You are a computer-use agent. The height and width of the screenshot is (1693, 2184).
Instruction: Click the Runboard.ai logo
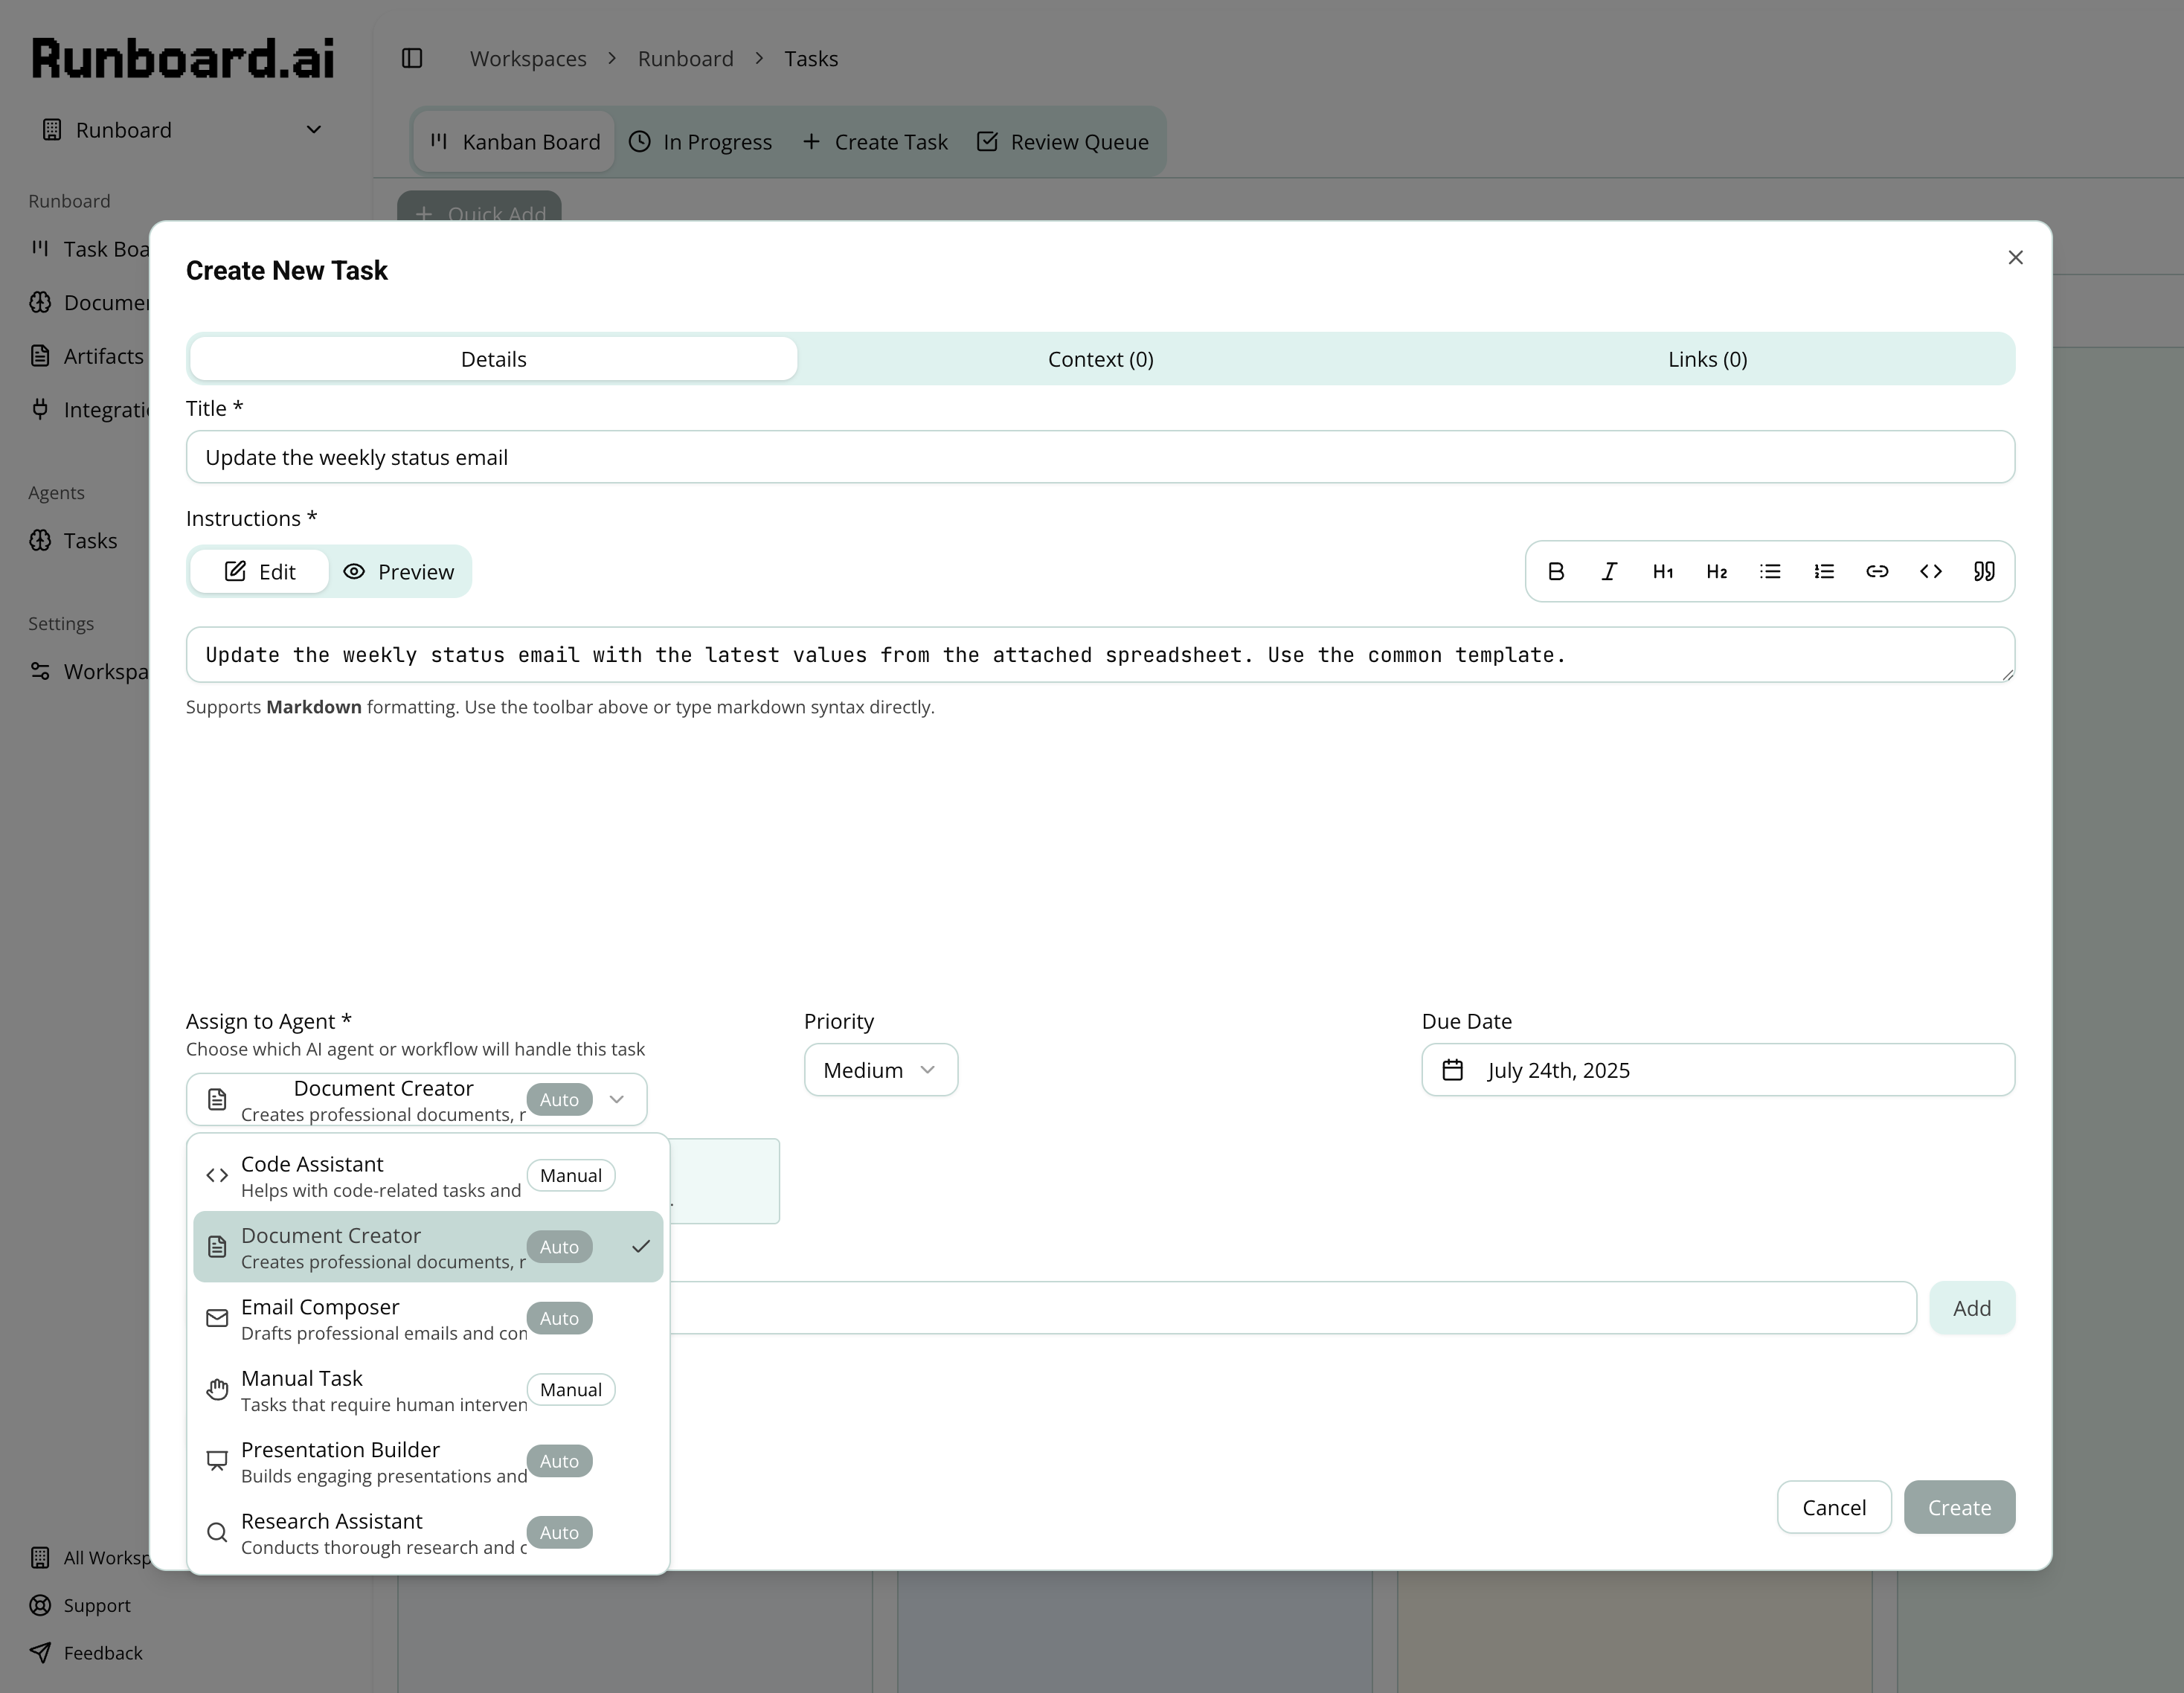(x=183, y=58)
